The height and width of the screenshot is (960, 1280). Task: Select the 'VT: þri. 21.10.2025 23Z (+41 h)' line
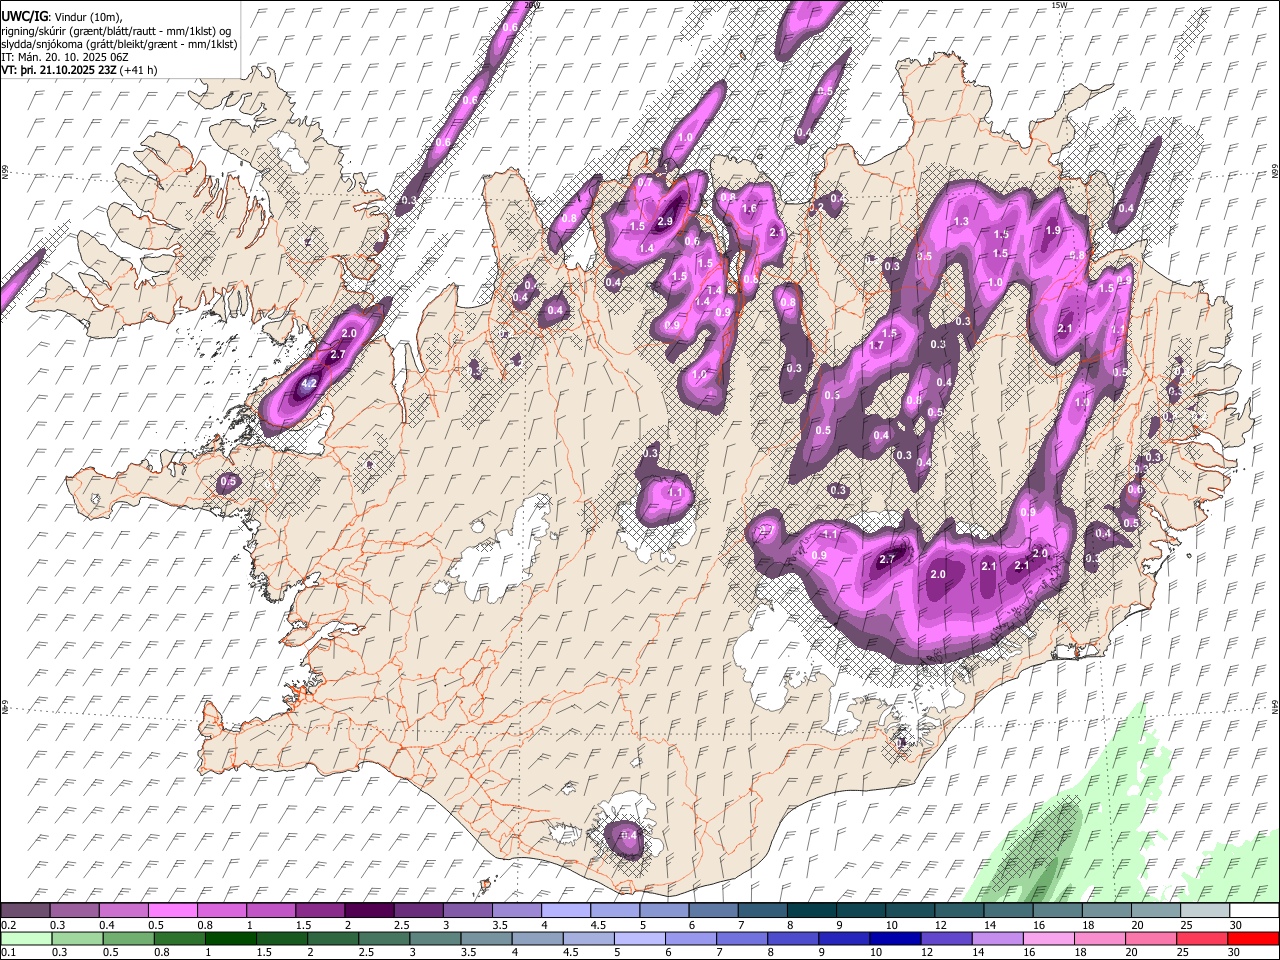[79, 70]
